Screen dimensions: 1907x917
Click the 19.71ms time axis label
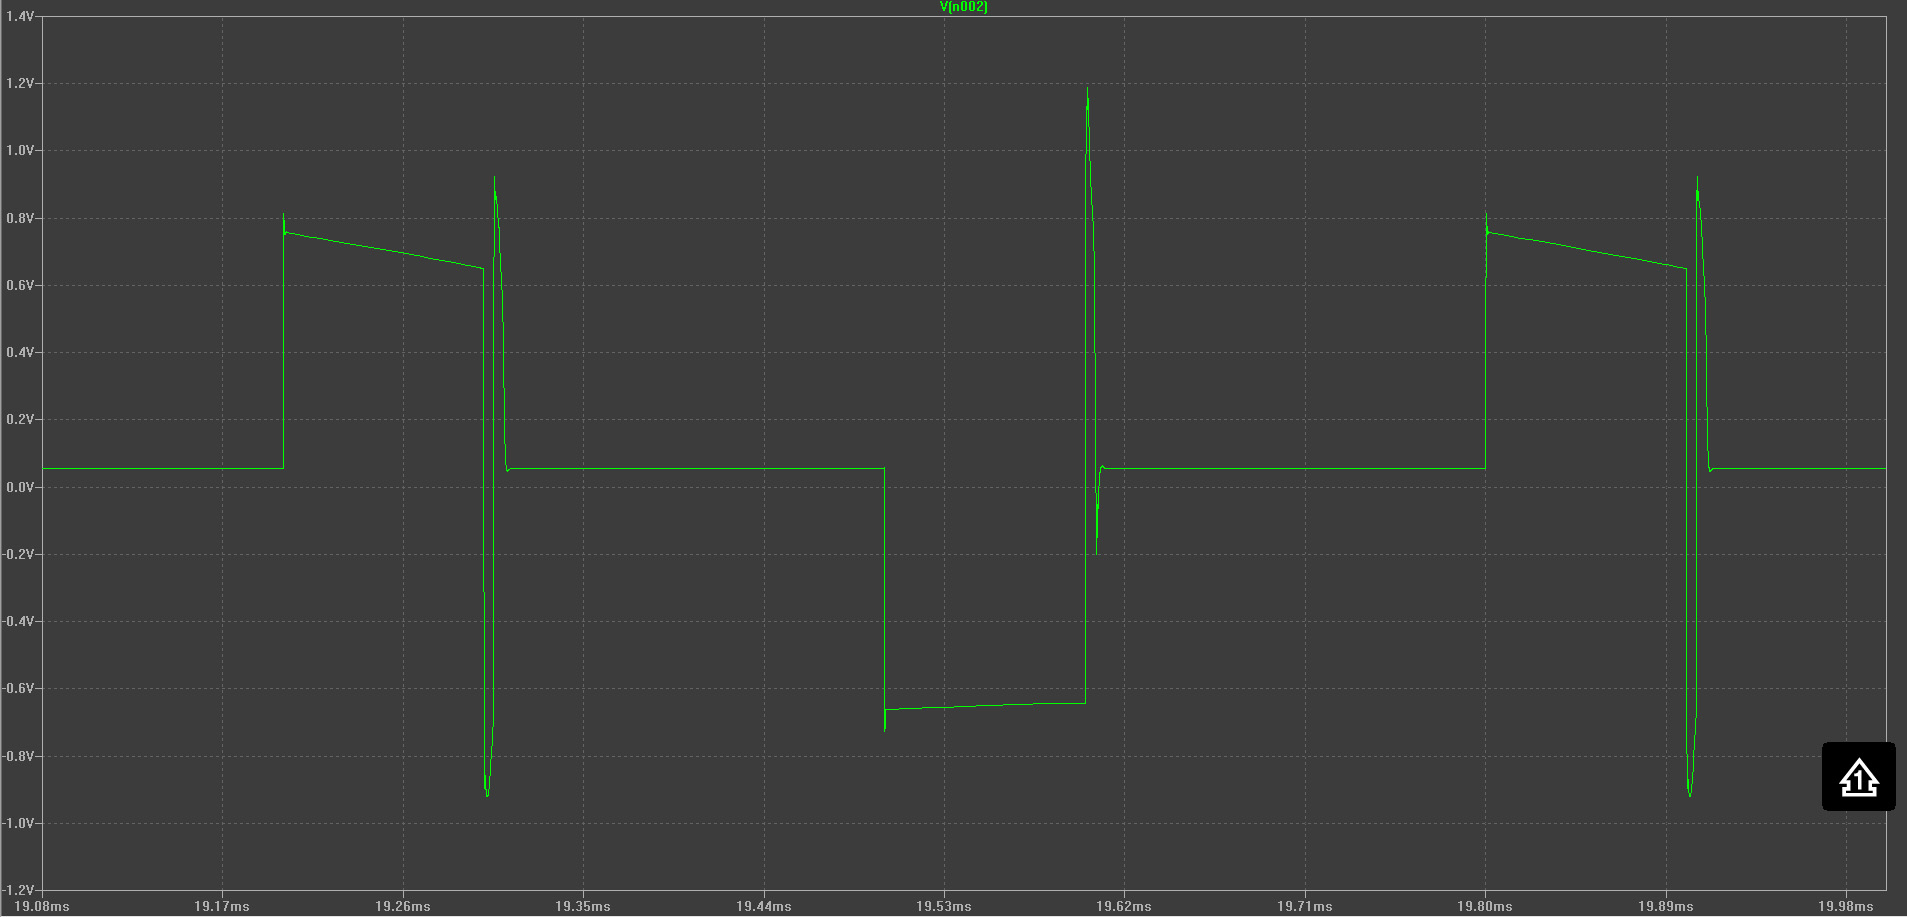click(x=1305, y=906)
